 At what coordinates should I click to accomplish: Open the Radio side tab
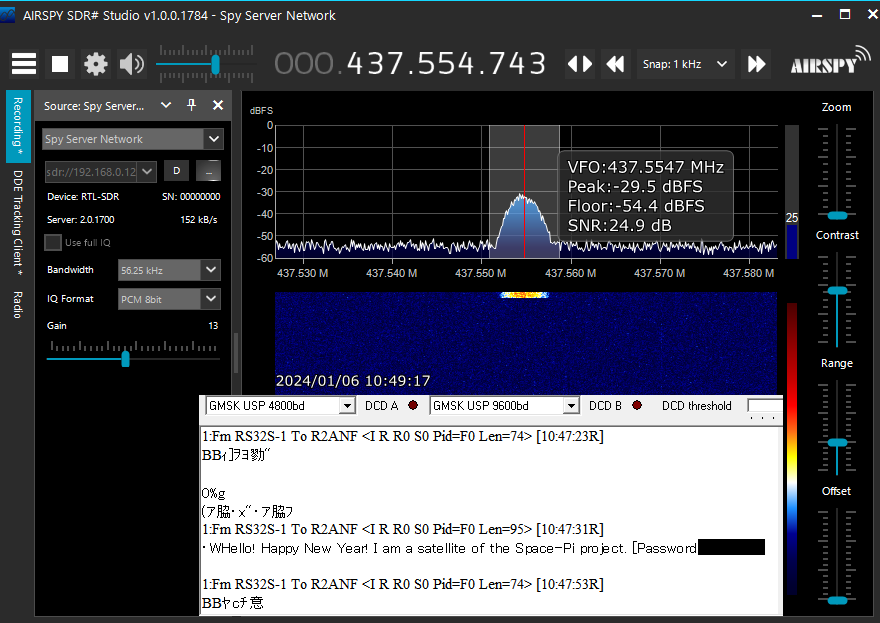click(x=18, y=305)
